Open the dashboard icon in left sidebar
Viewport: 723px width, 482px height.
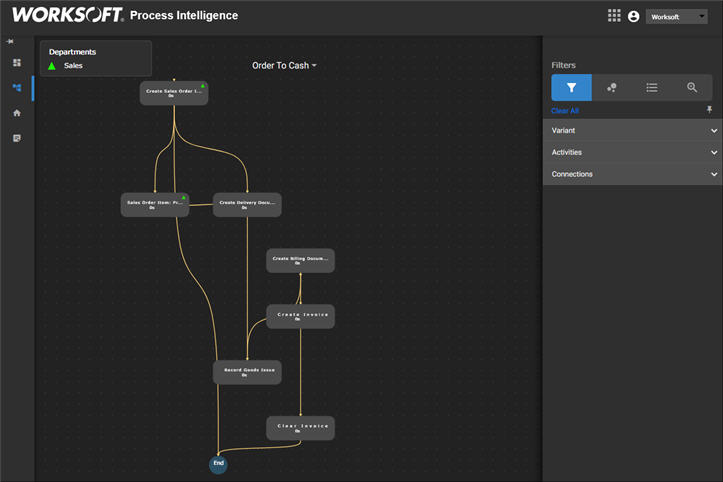[17, 63]
